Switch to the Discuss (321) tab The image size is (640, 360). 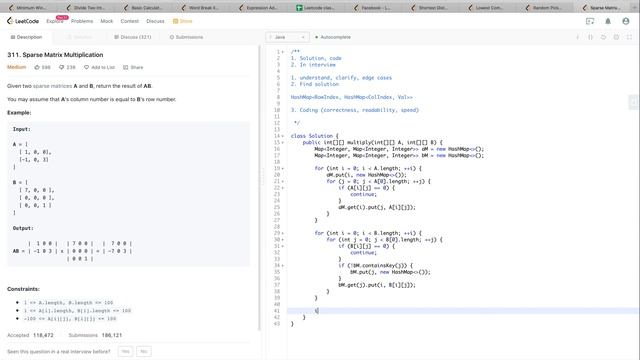[133, 37]
